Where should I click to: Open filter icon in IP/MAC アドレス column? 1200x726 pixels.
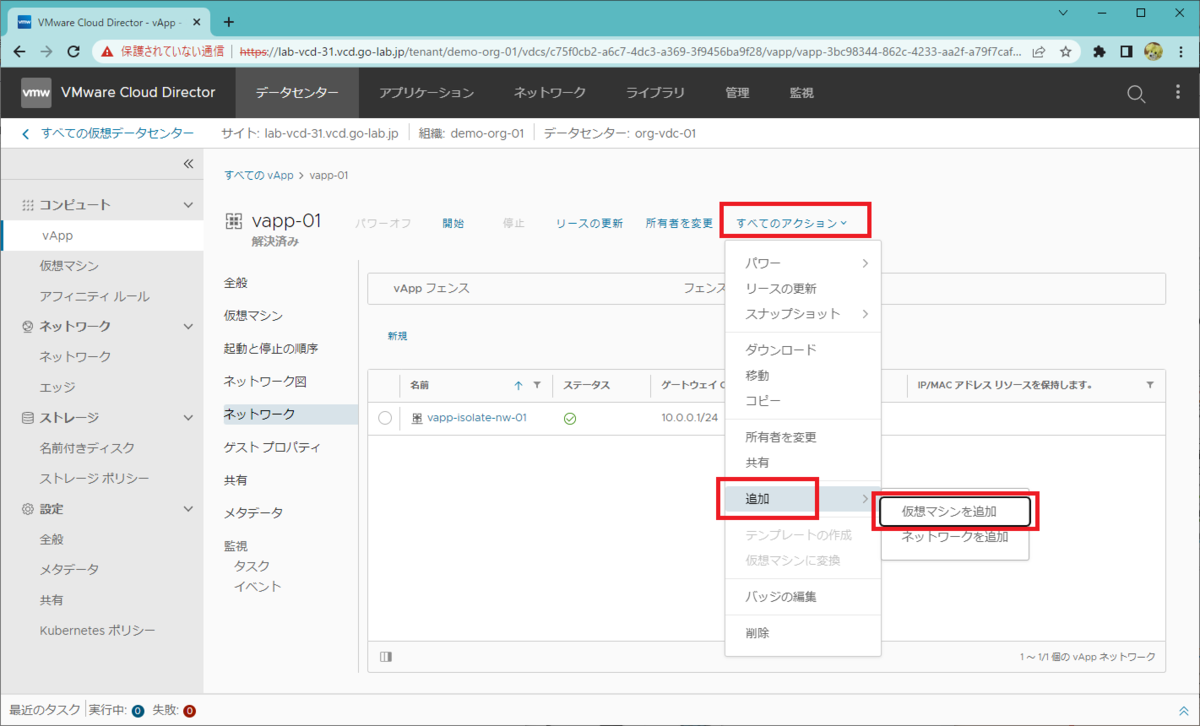(x=1149, y=385)
